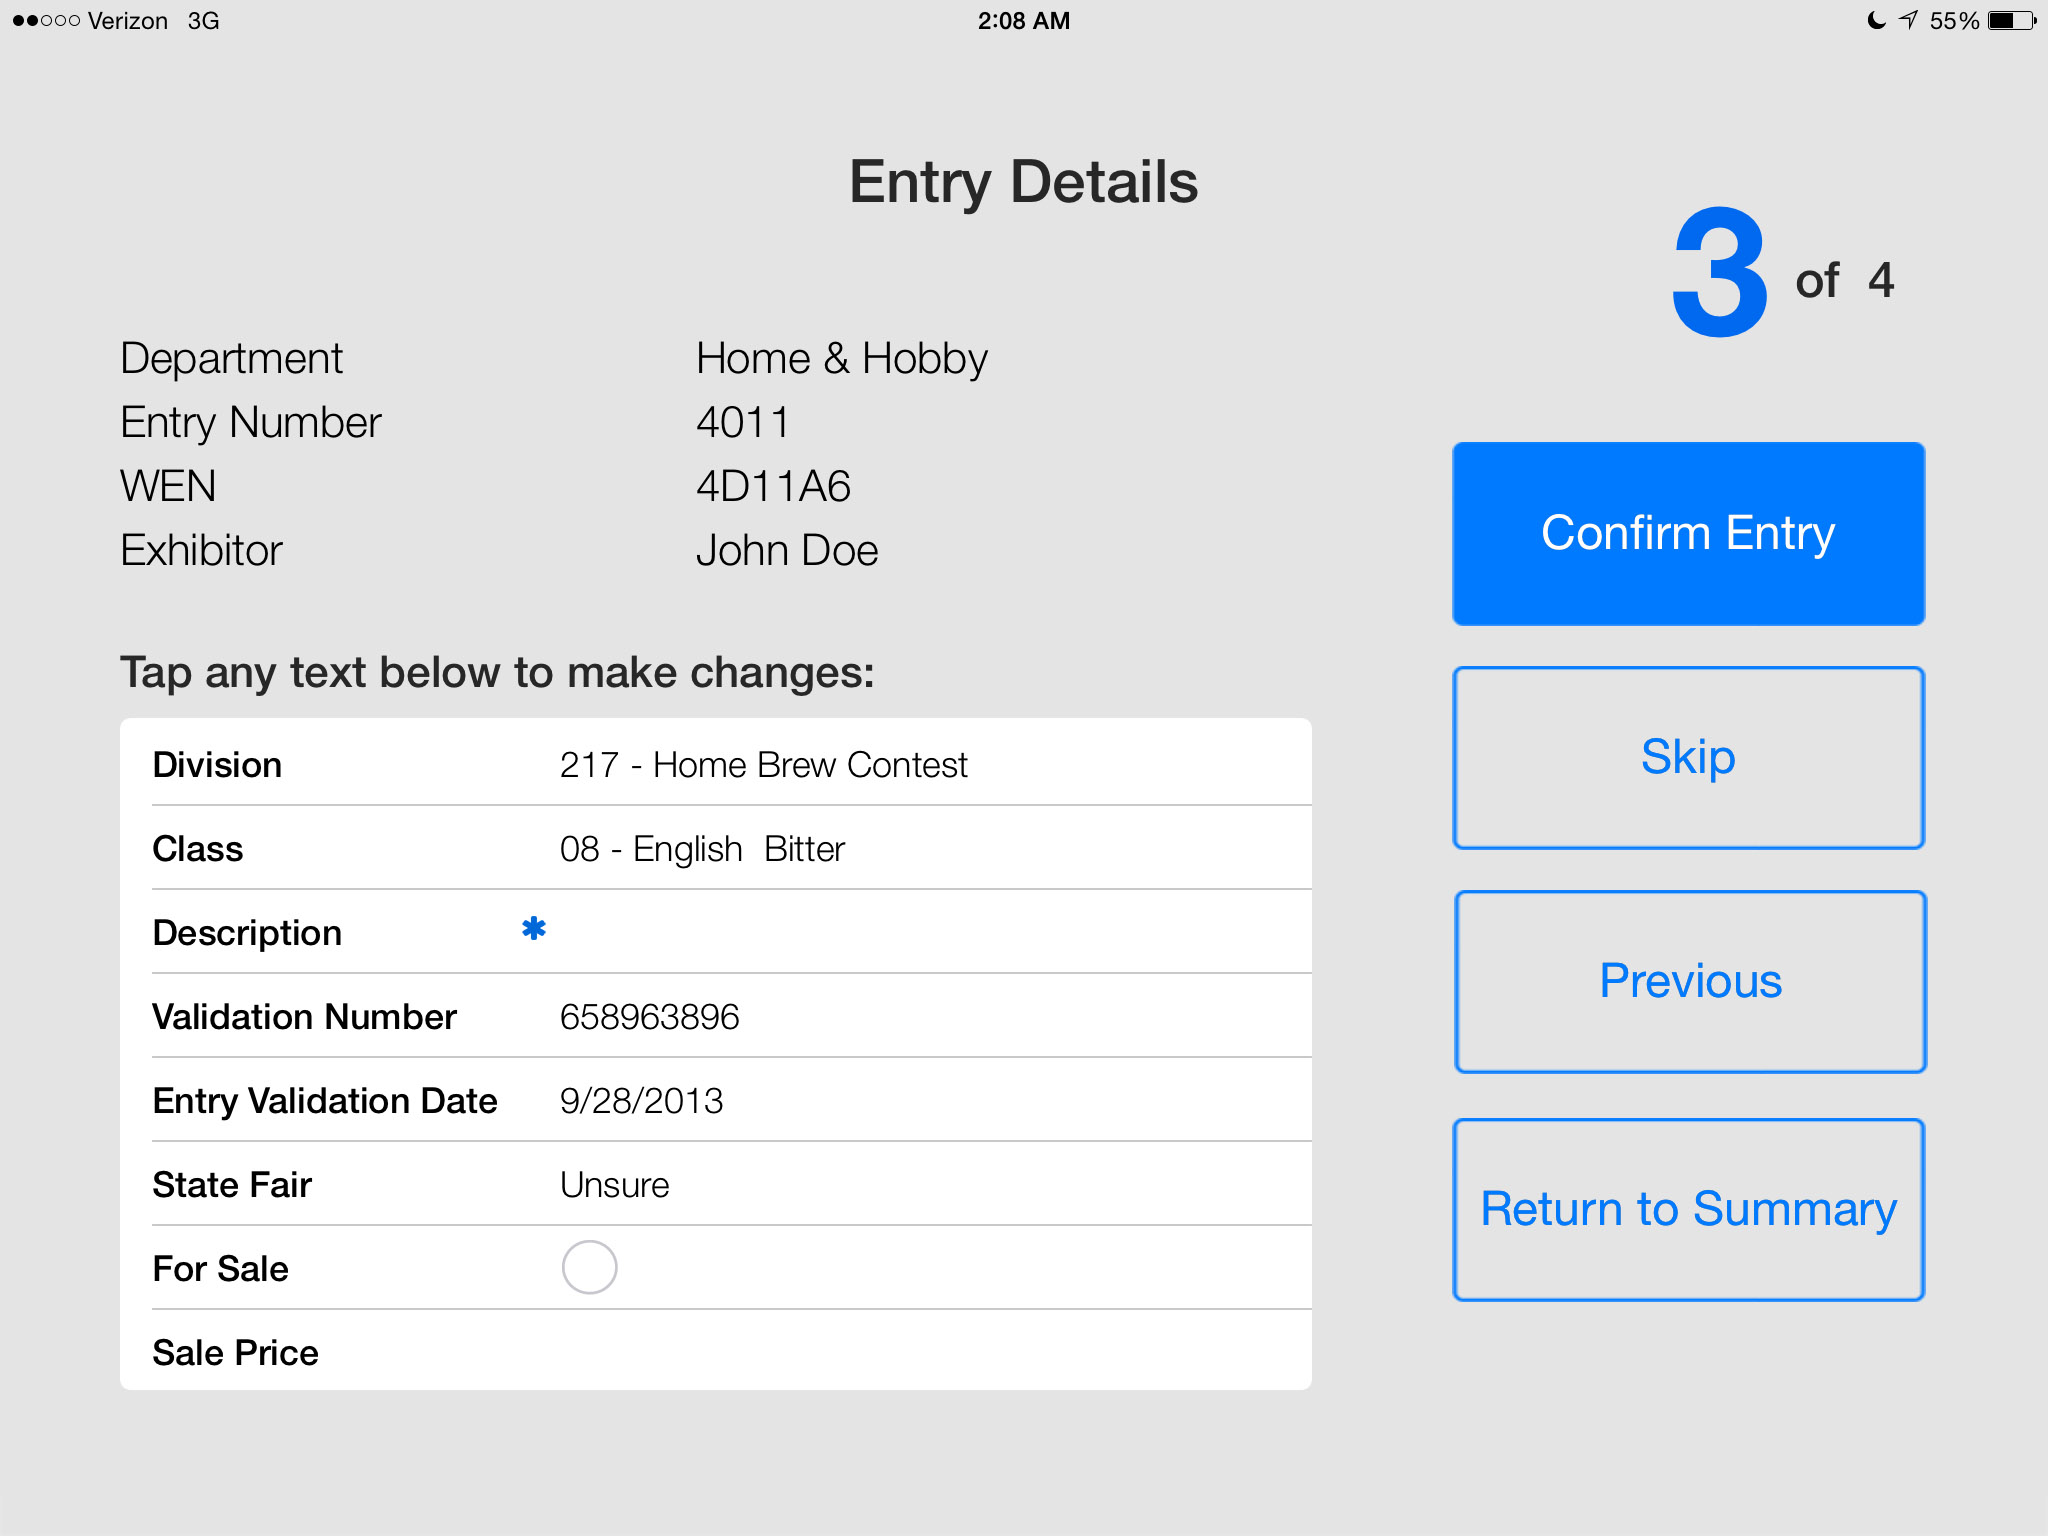The image size is (2048, 1536).
Task: Tap the Entry Details heading
Action: (1023, 182)
